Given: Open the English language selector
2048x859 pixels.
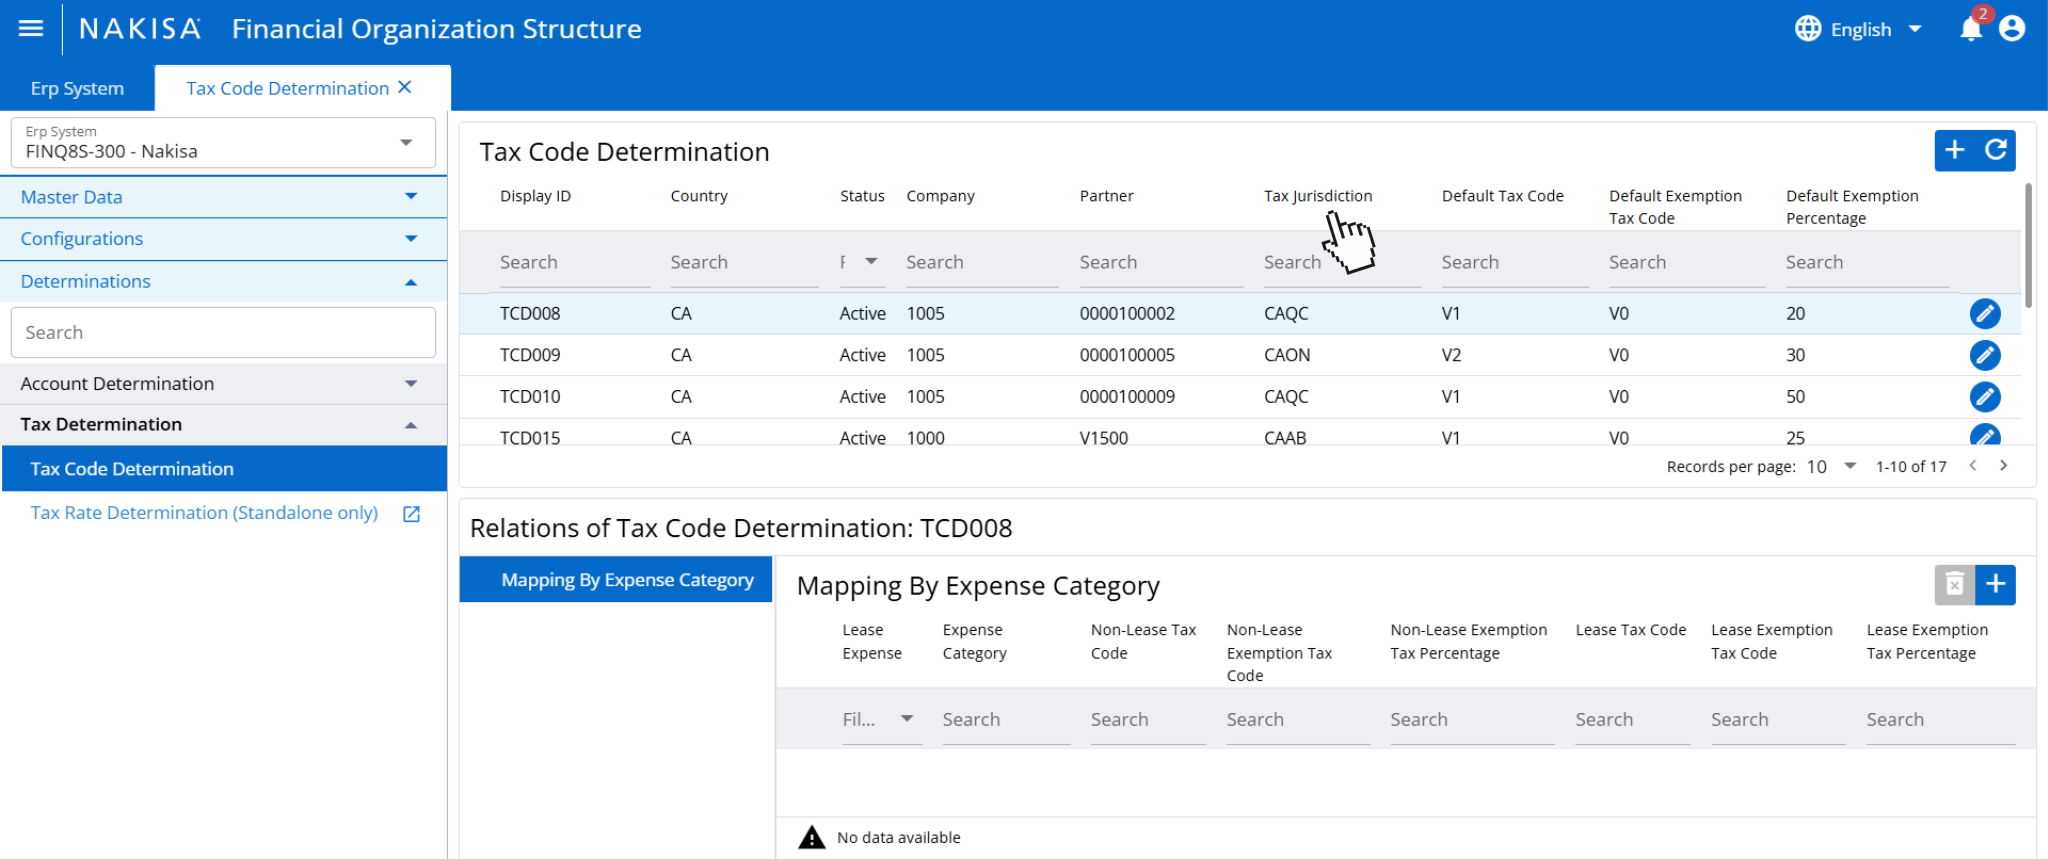Looking at the screenshot, I should click(1859, 29).
